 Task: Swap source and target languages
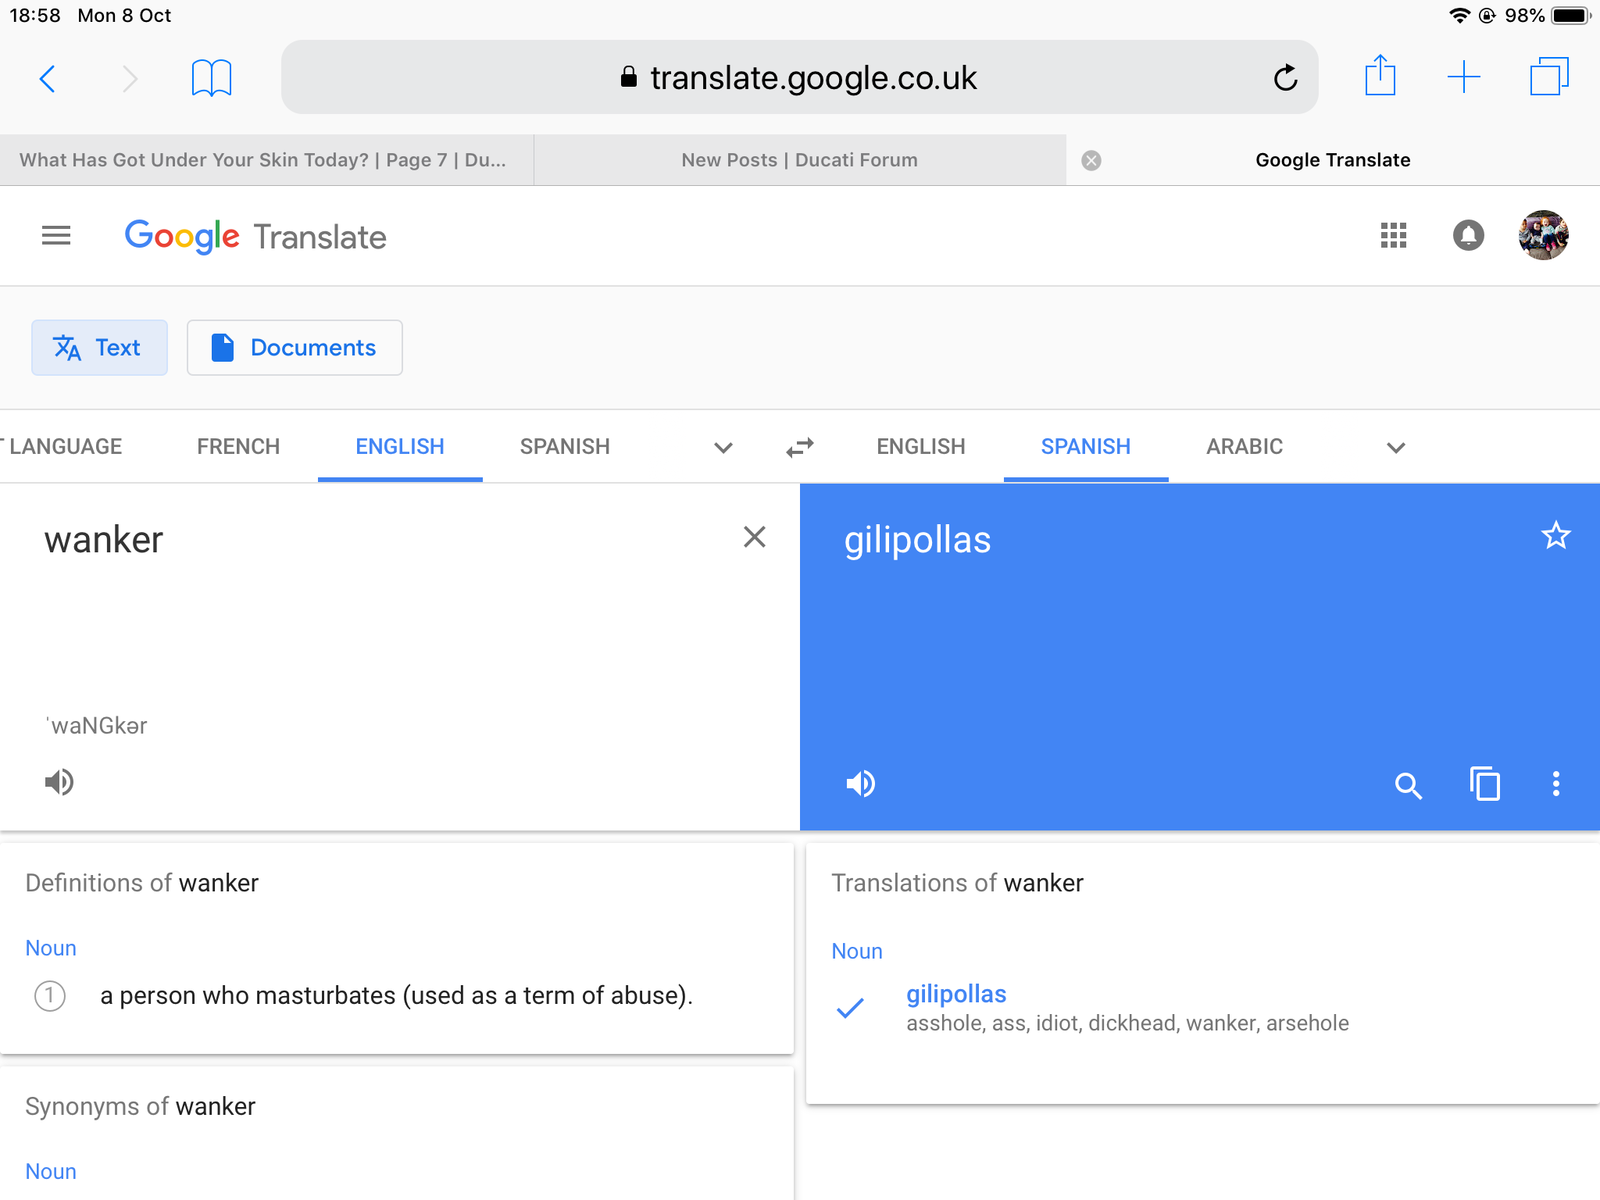pyautogui.click(x=799, y=447)
